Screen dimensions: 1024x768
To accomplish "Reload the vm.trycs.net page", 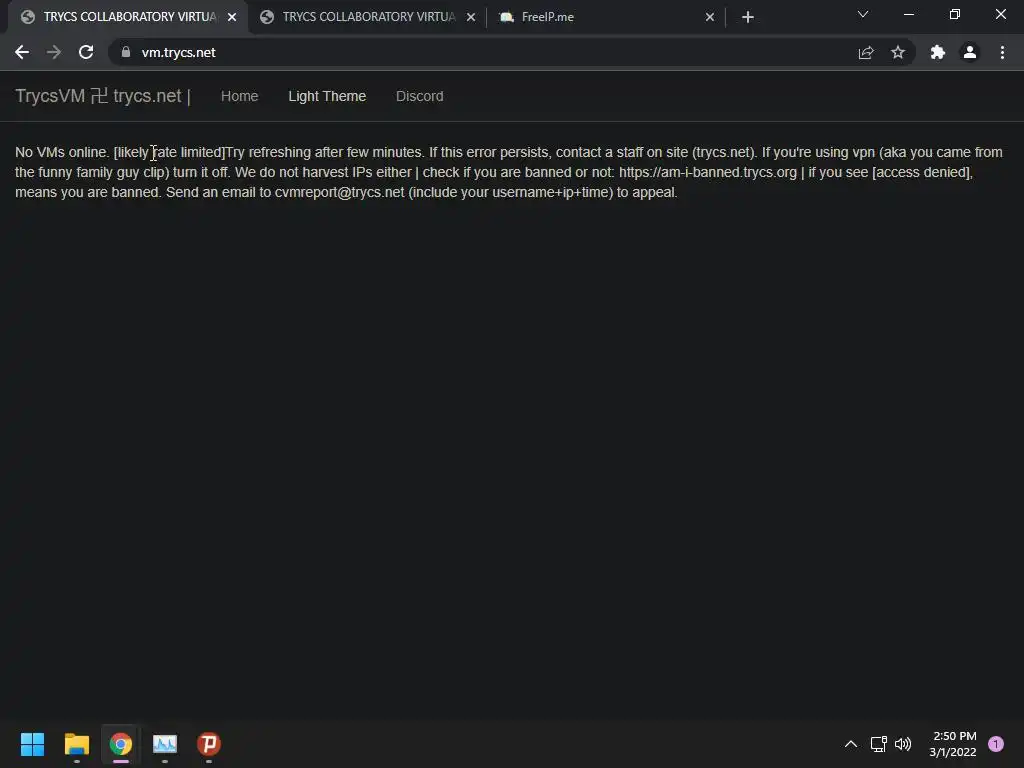I will pyautogui.click(x=86, y=52).
